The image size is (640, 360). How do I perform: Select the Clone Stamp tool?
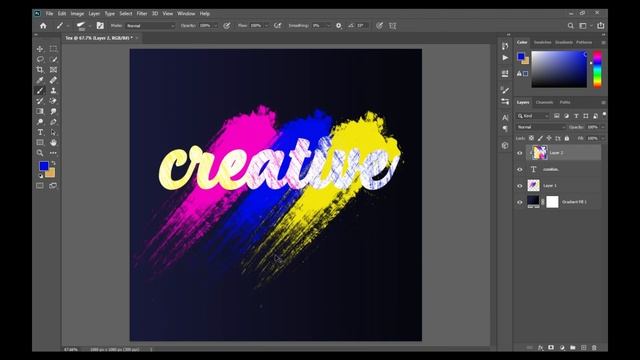tap(53, 91)
